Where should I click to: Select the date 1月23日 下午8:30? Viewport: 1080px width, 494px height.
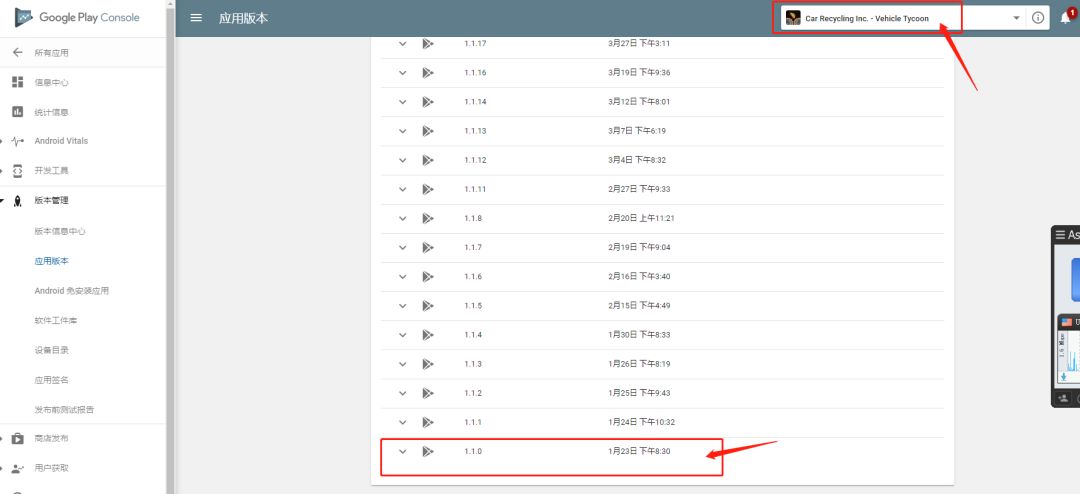(639, 452)
